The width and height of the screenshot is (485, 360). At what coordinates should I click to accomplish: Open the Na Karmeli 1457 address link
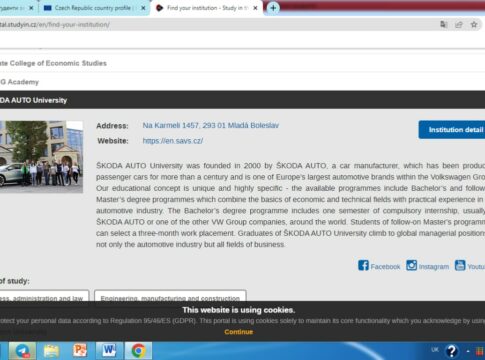(211, 126)
